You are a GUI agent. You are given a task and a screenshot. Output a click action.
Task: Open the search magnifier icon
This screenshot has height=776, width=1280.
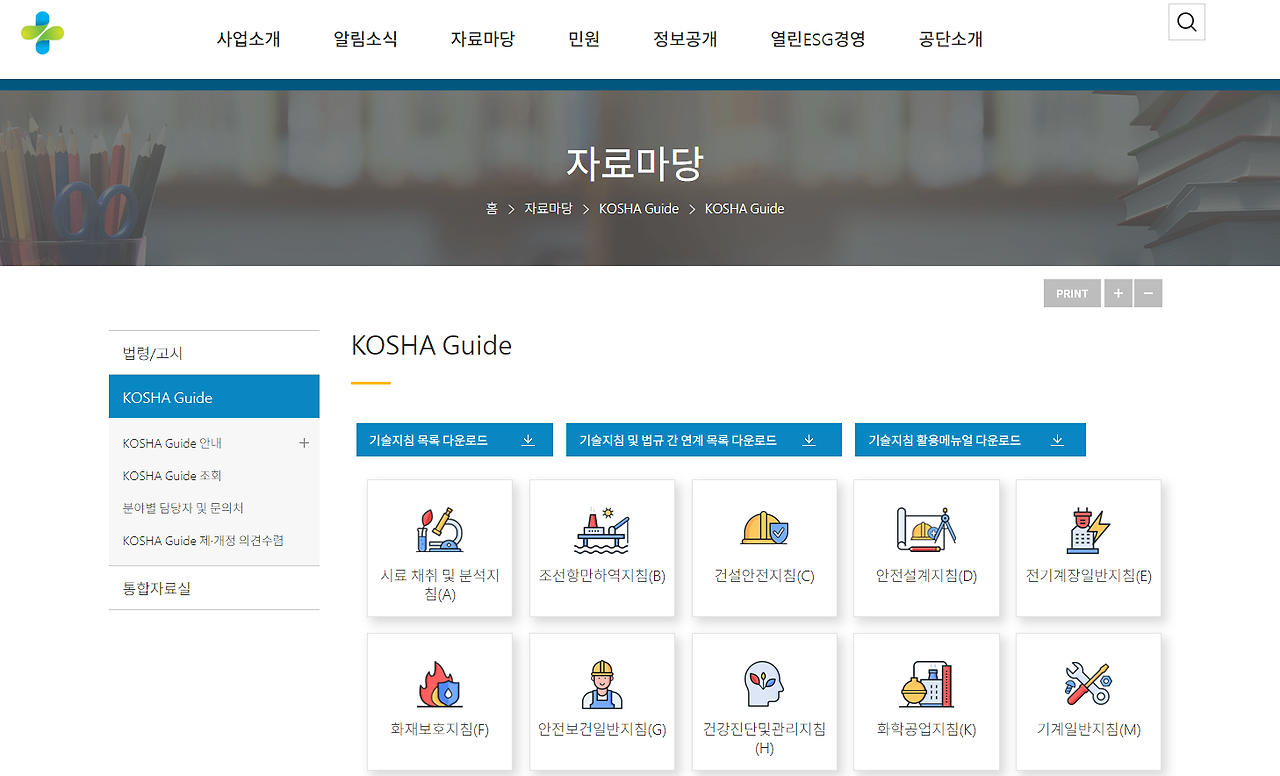click(x=1186, y=21)
